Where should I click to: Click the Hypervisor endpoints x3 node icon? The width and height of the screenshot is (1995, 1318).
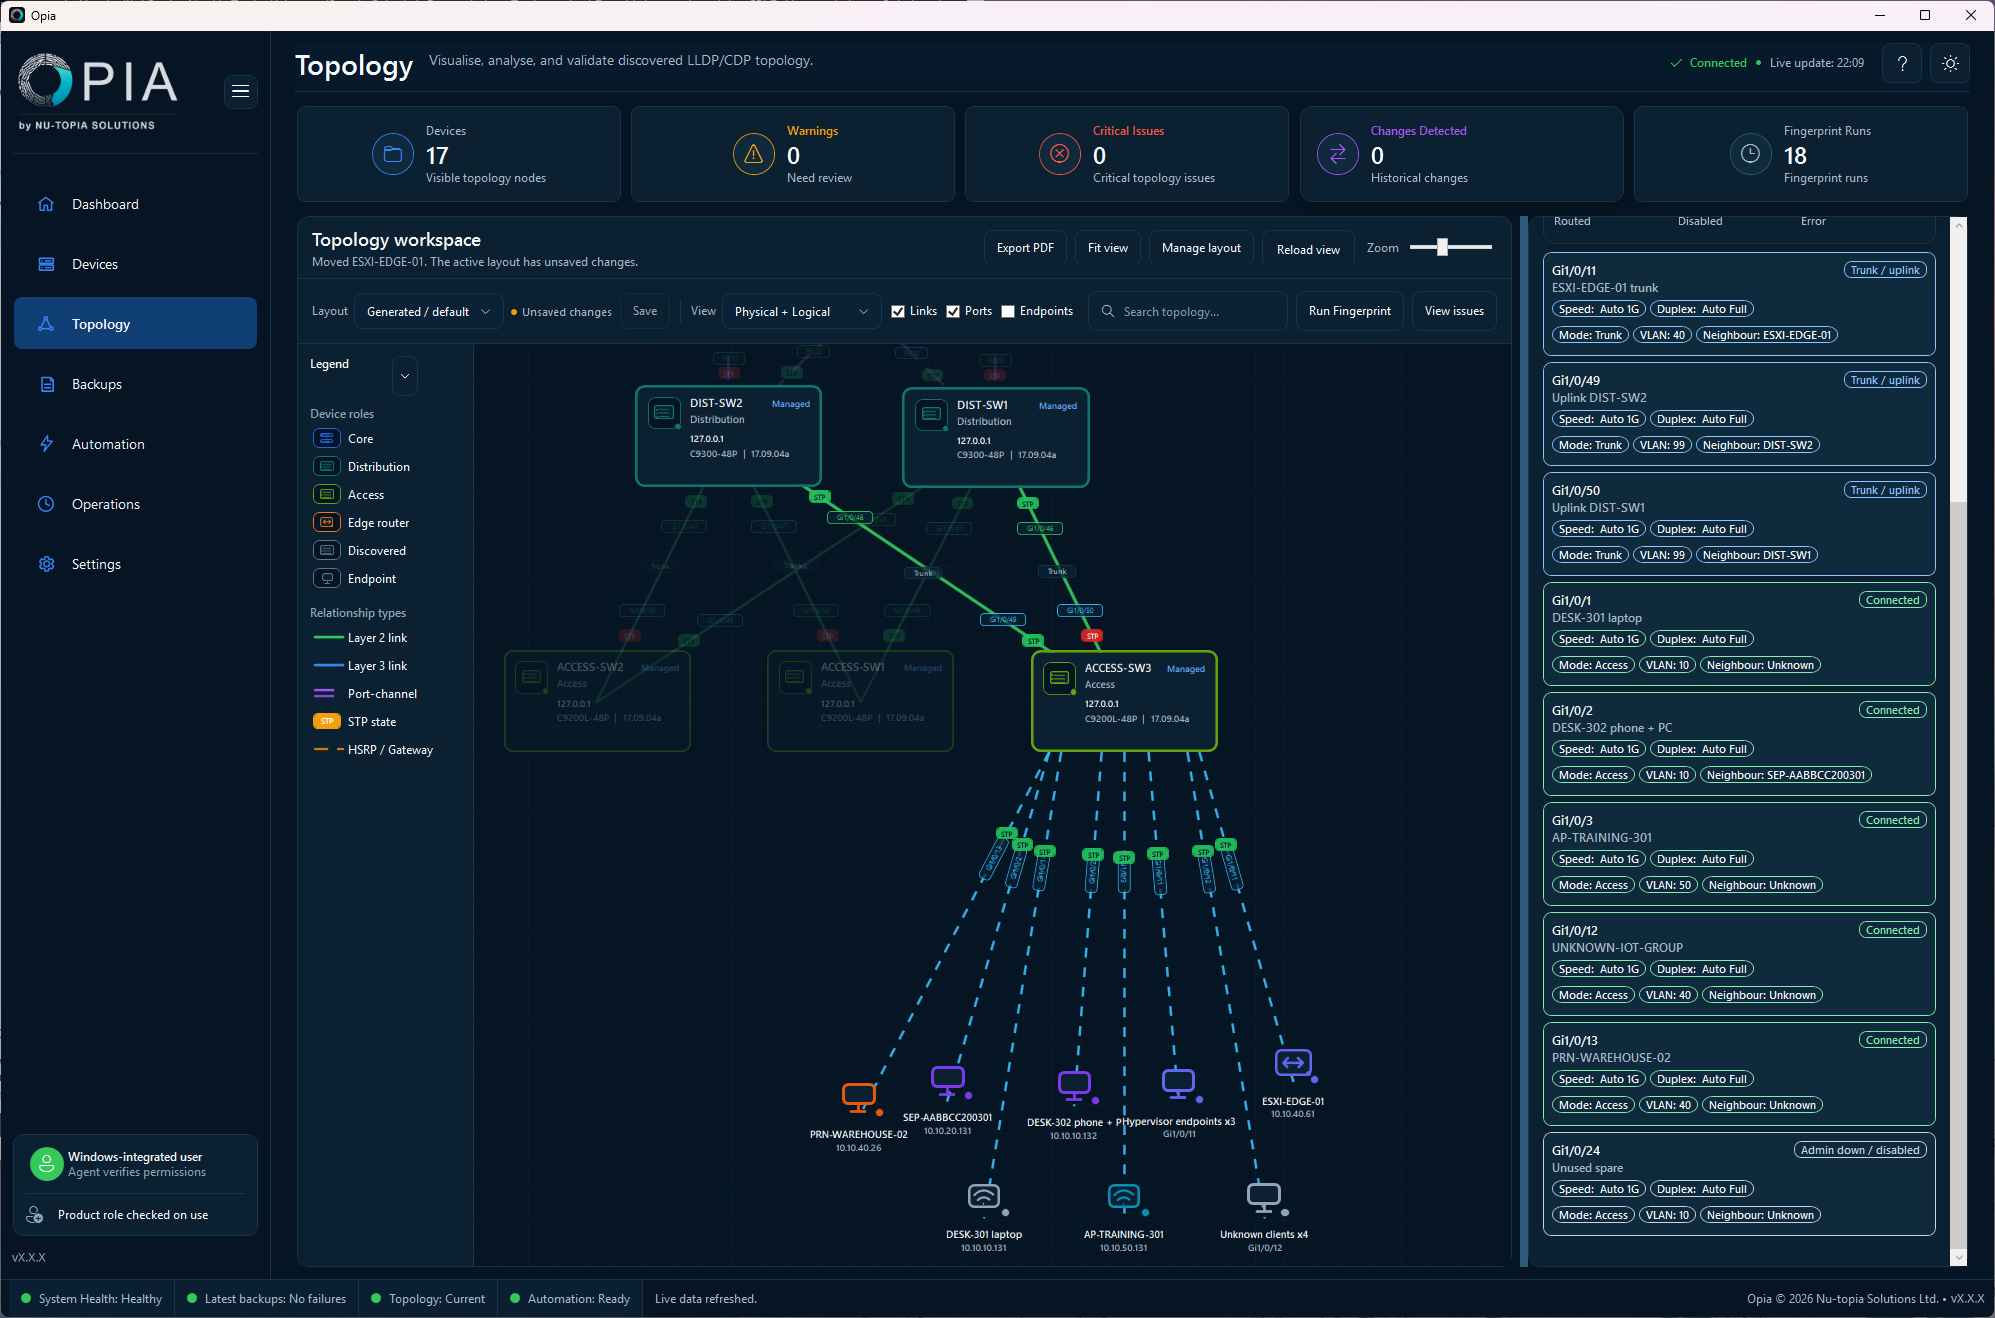[1178, 1083]
